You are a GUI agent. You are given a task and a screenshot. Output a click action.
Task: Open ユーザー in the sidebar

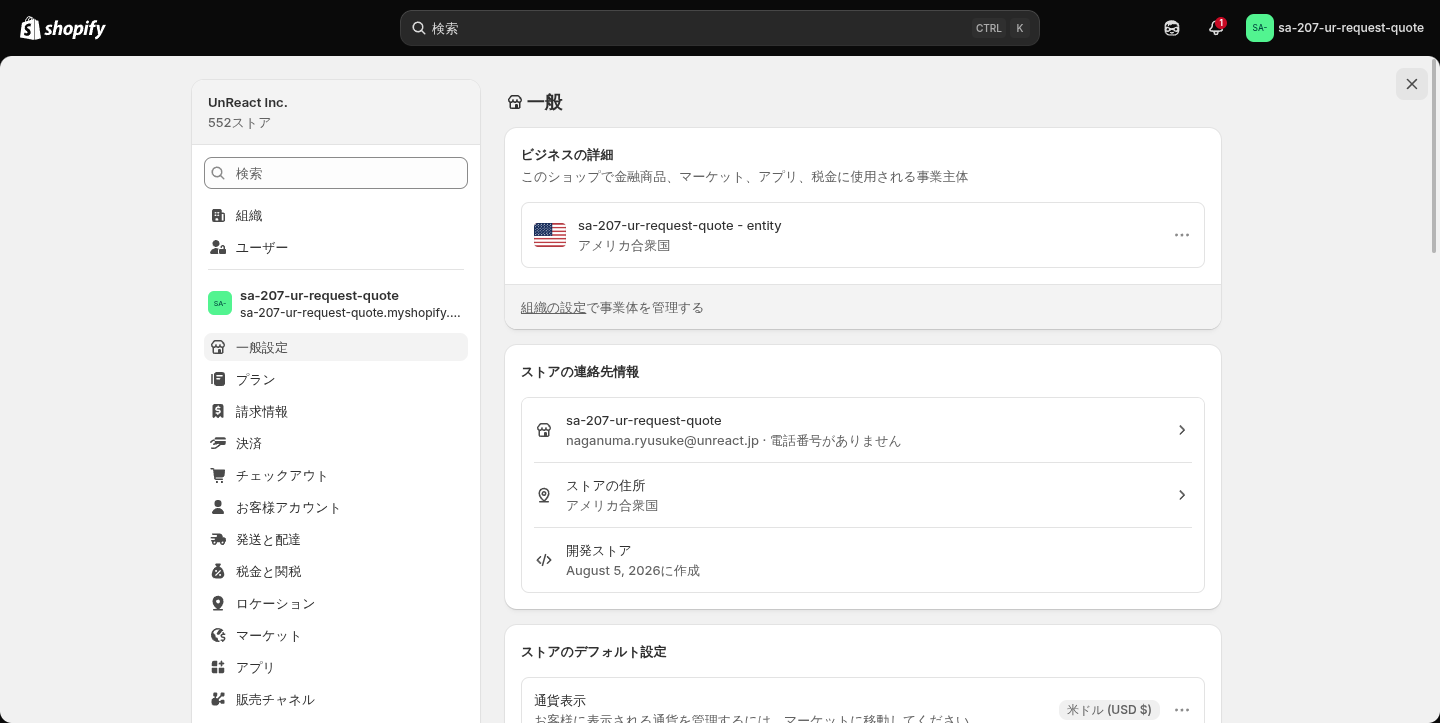pyautogui.click(x=336, y=247)
